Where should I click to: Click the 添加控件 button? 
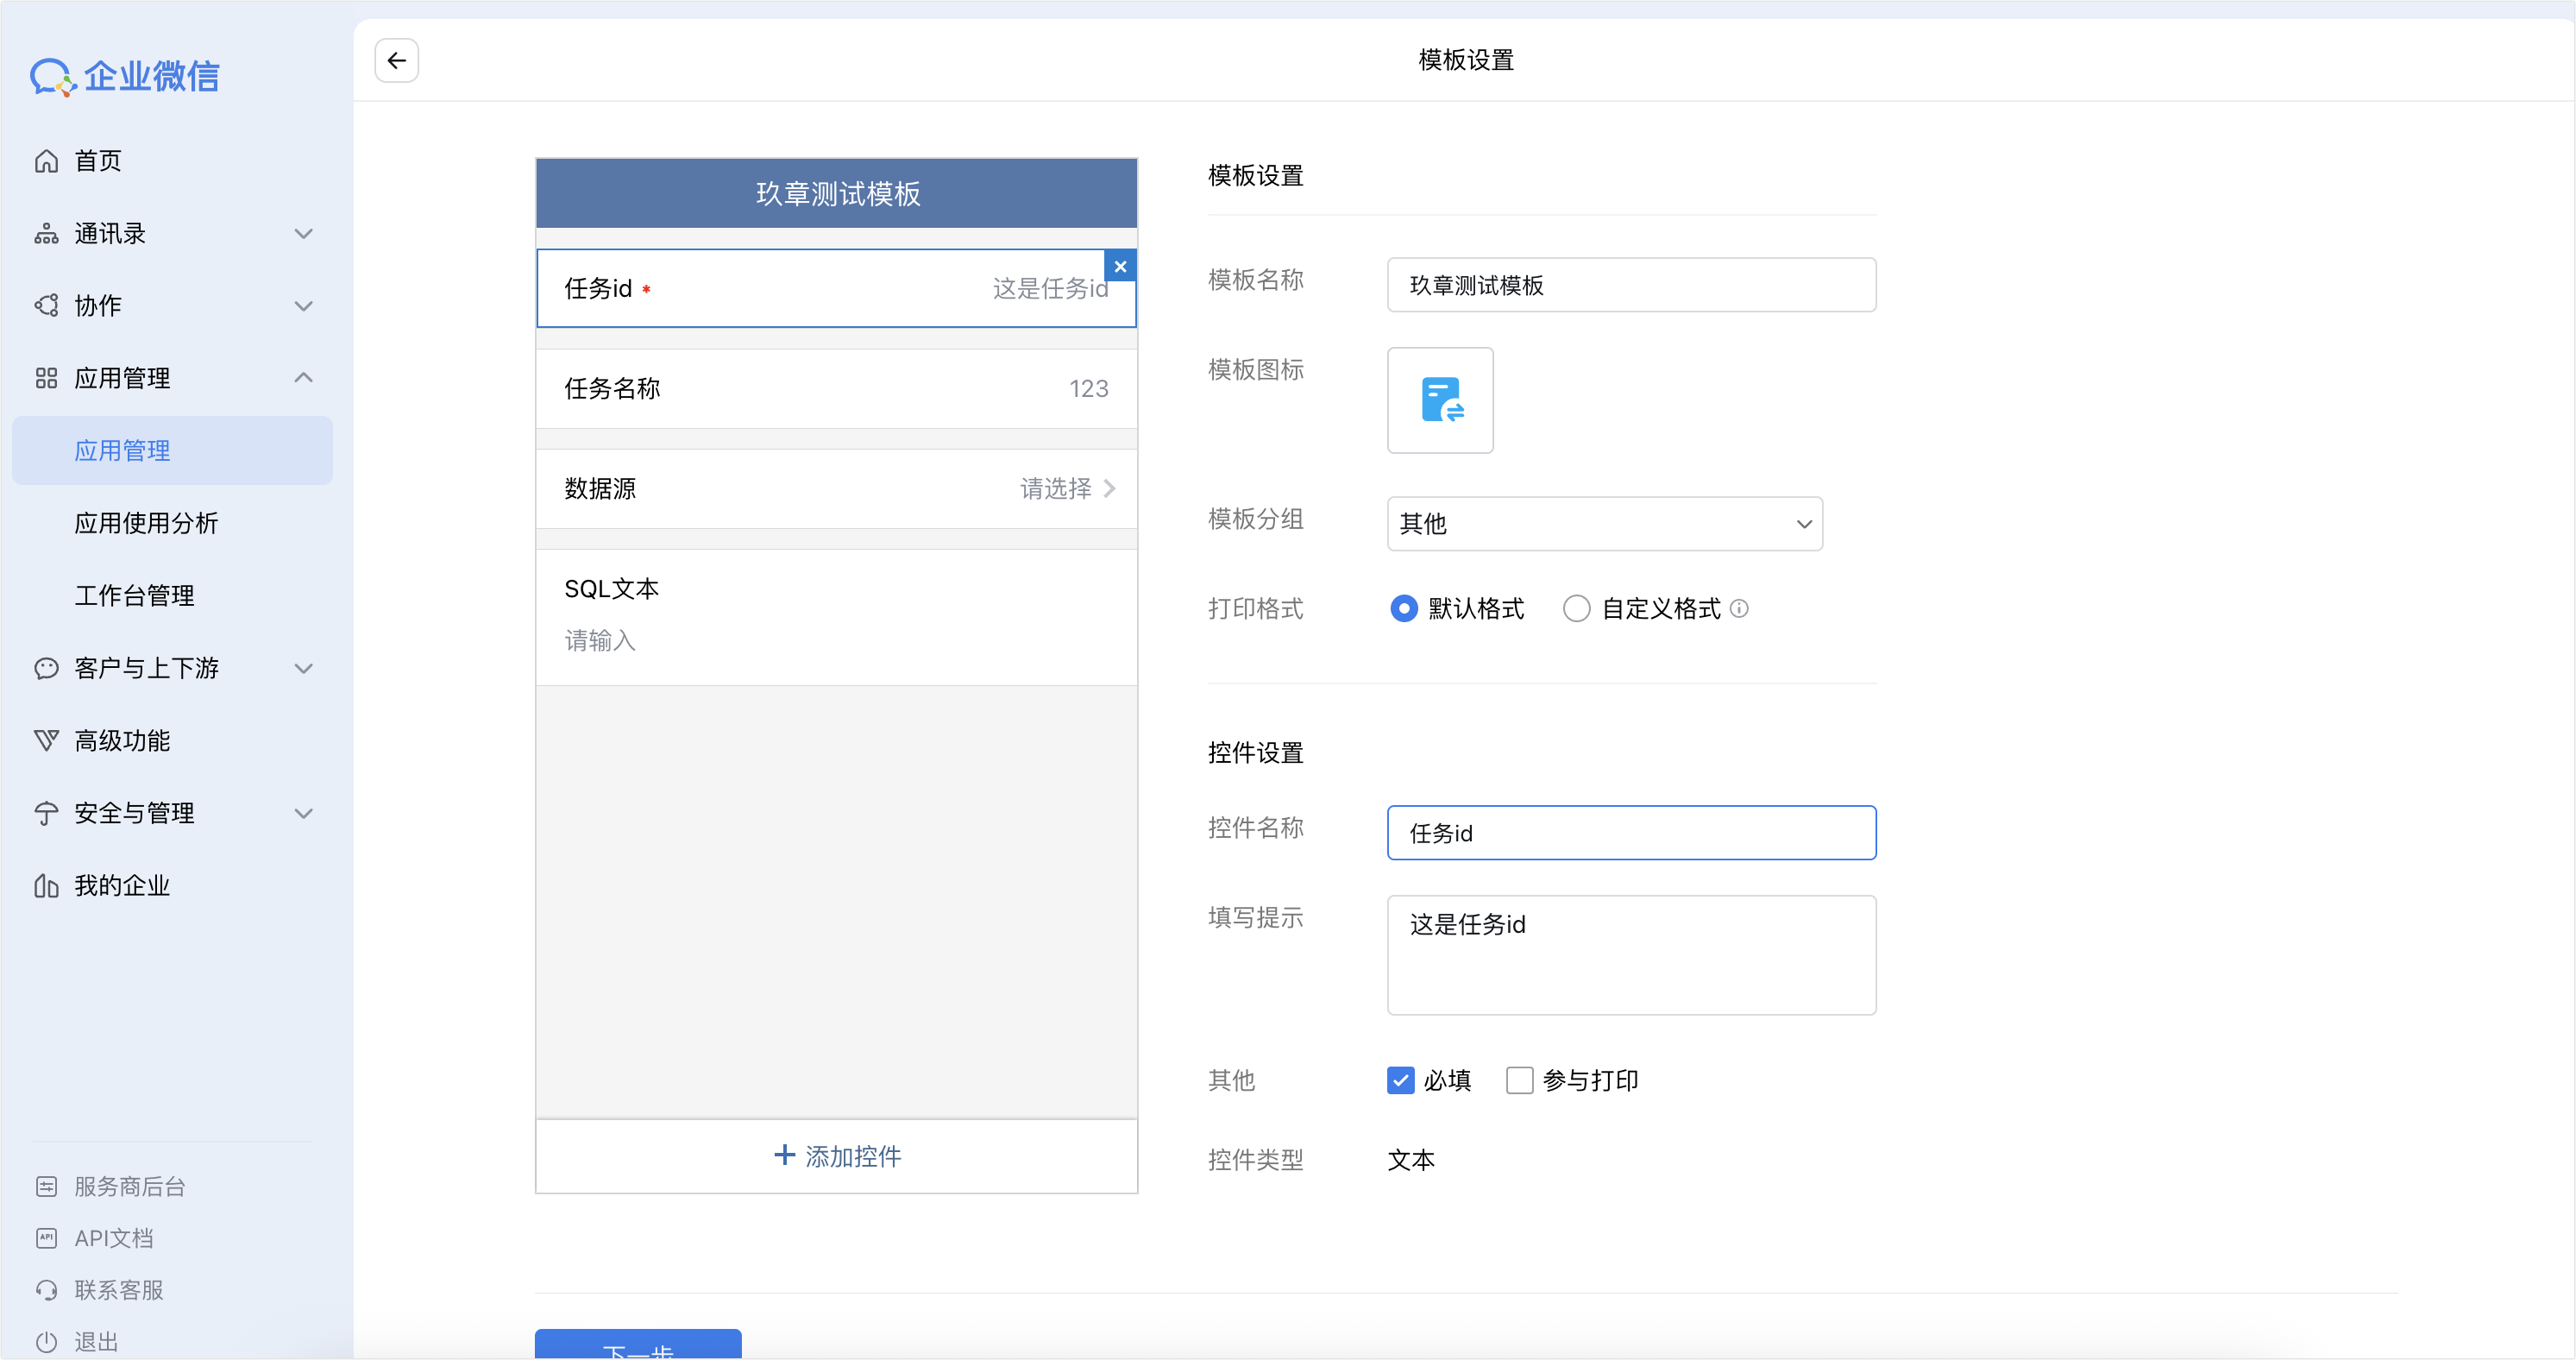[x=837, y=1156]
